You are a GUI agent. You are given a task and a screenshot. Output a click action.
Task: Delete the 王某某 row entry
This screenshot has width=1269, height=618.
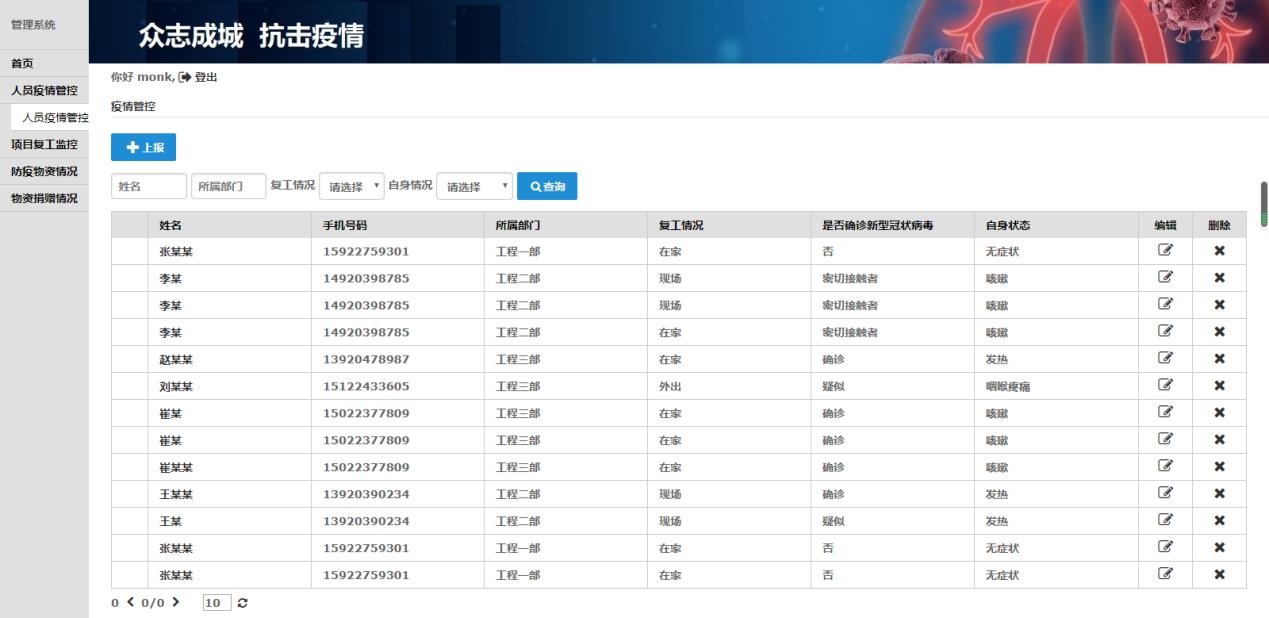coord(1219,493)
